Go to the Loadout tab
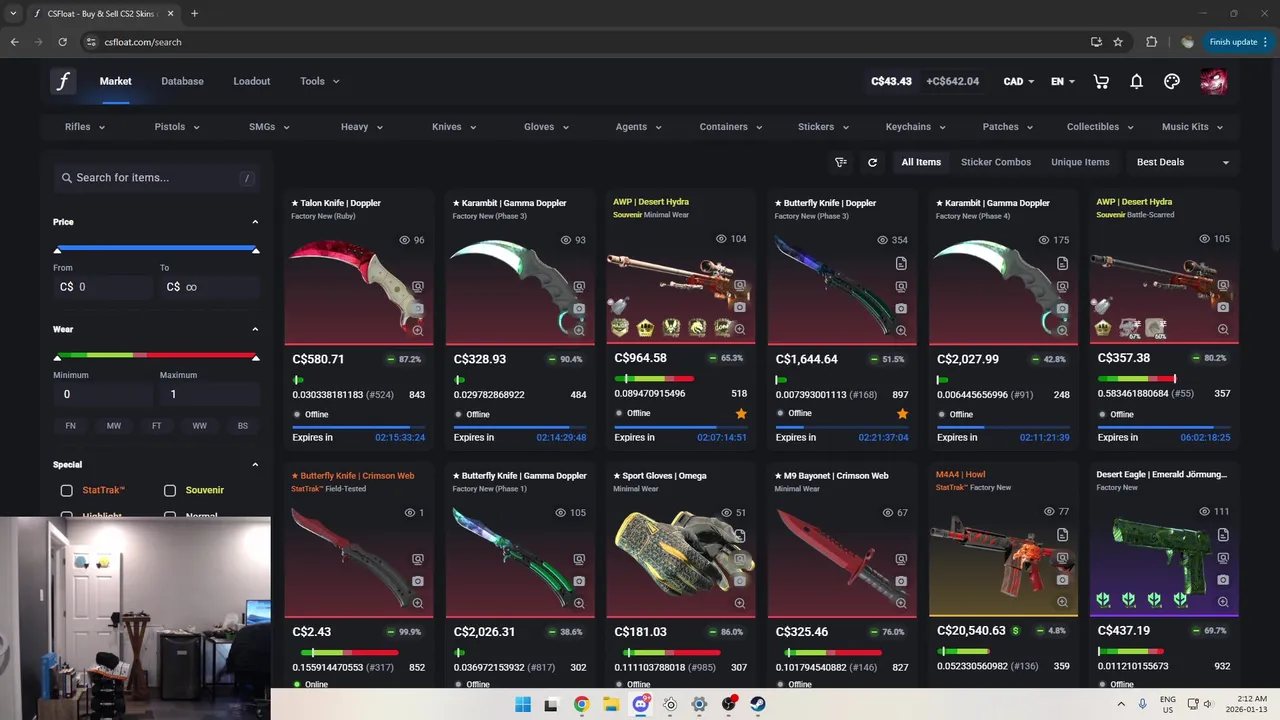1280x720 pixels. click(252, 81)
